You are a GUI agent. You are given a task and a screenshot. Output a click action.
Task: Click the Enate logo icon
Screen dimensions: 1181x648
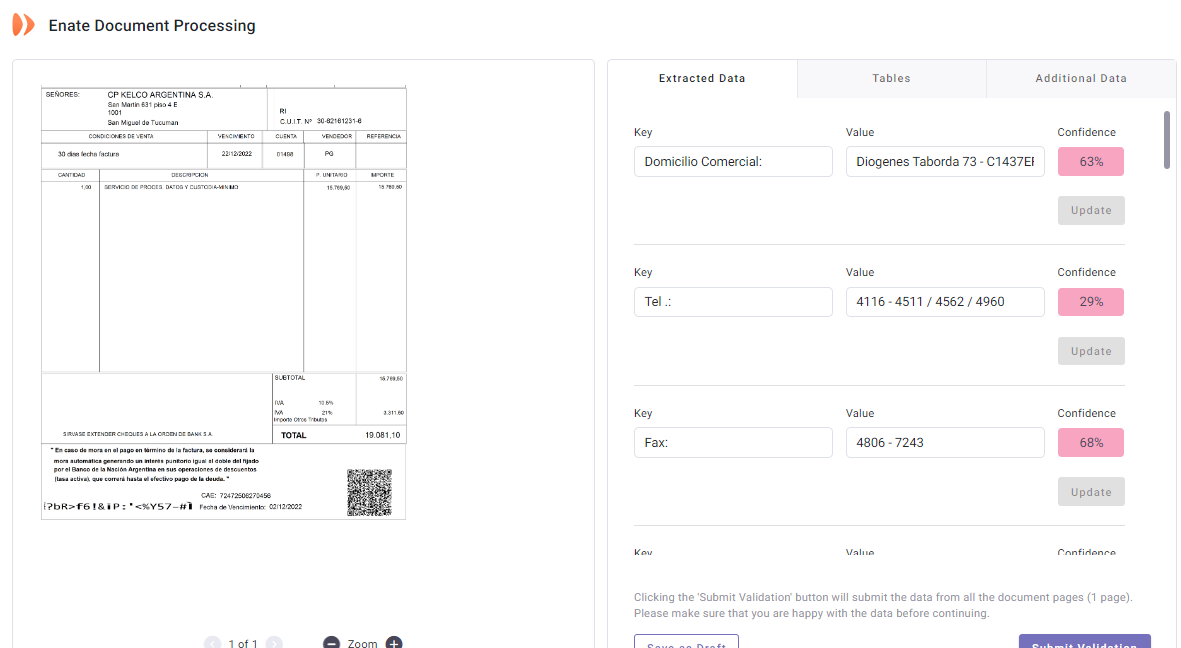tap(23, 26)
